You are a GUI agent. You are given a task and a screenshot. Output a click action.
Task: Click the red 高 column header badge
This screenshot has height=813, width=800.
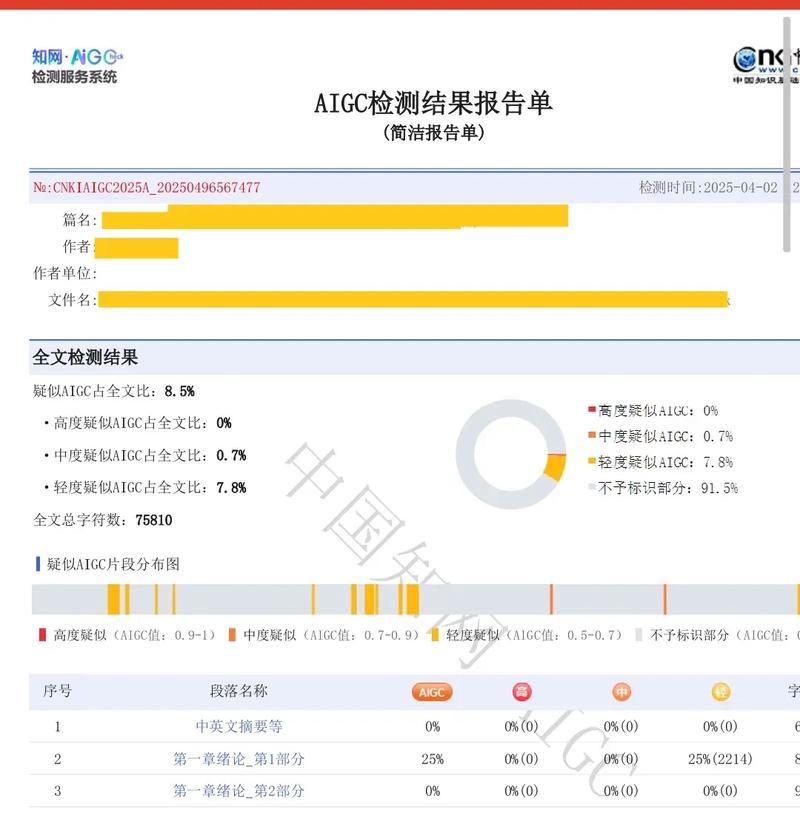(516, 691)
